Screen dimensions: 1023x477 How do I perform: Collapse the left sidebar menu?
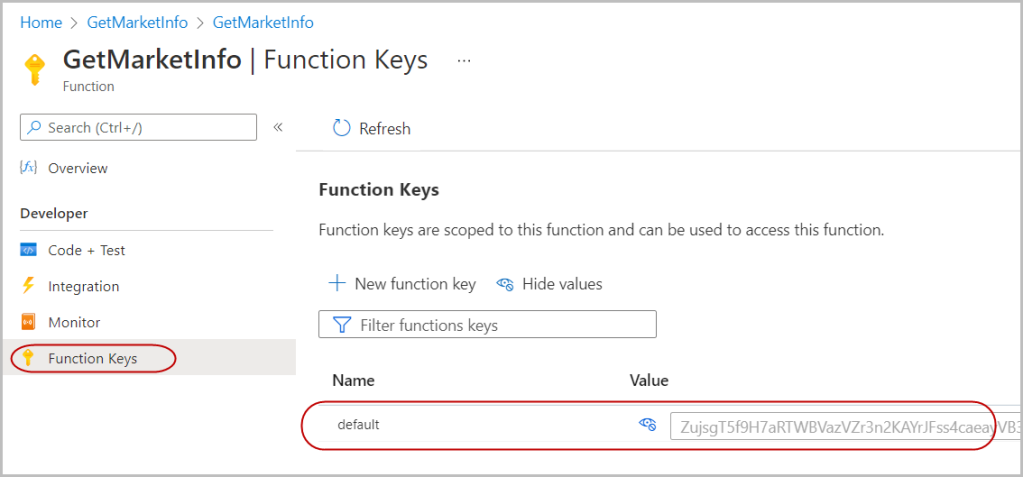[x=278, y=127]
